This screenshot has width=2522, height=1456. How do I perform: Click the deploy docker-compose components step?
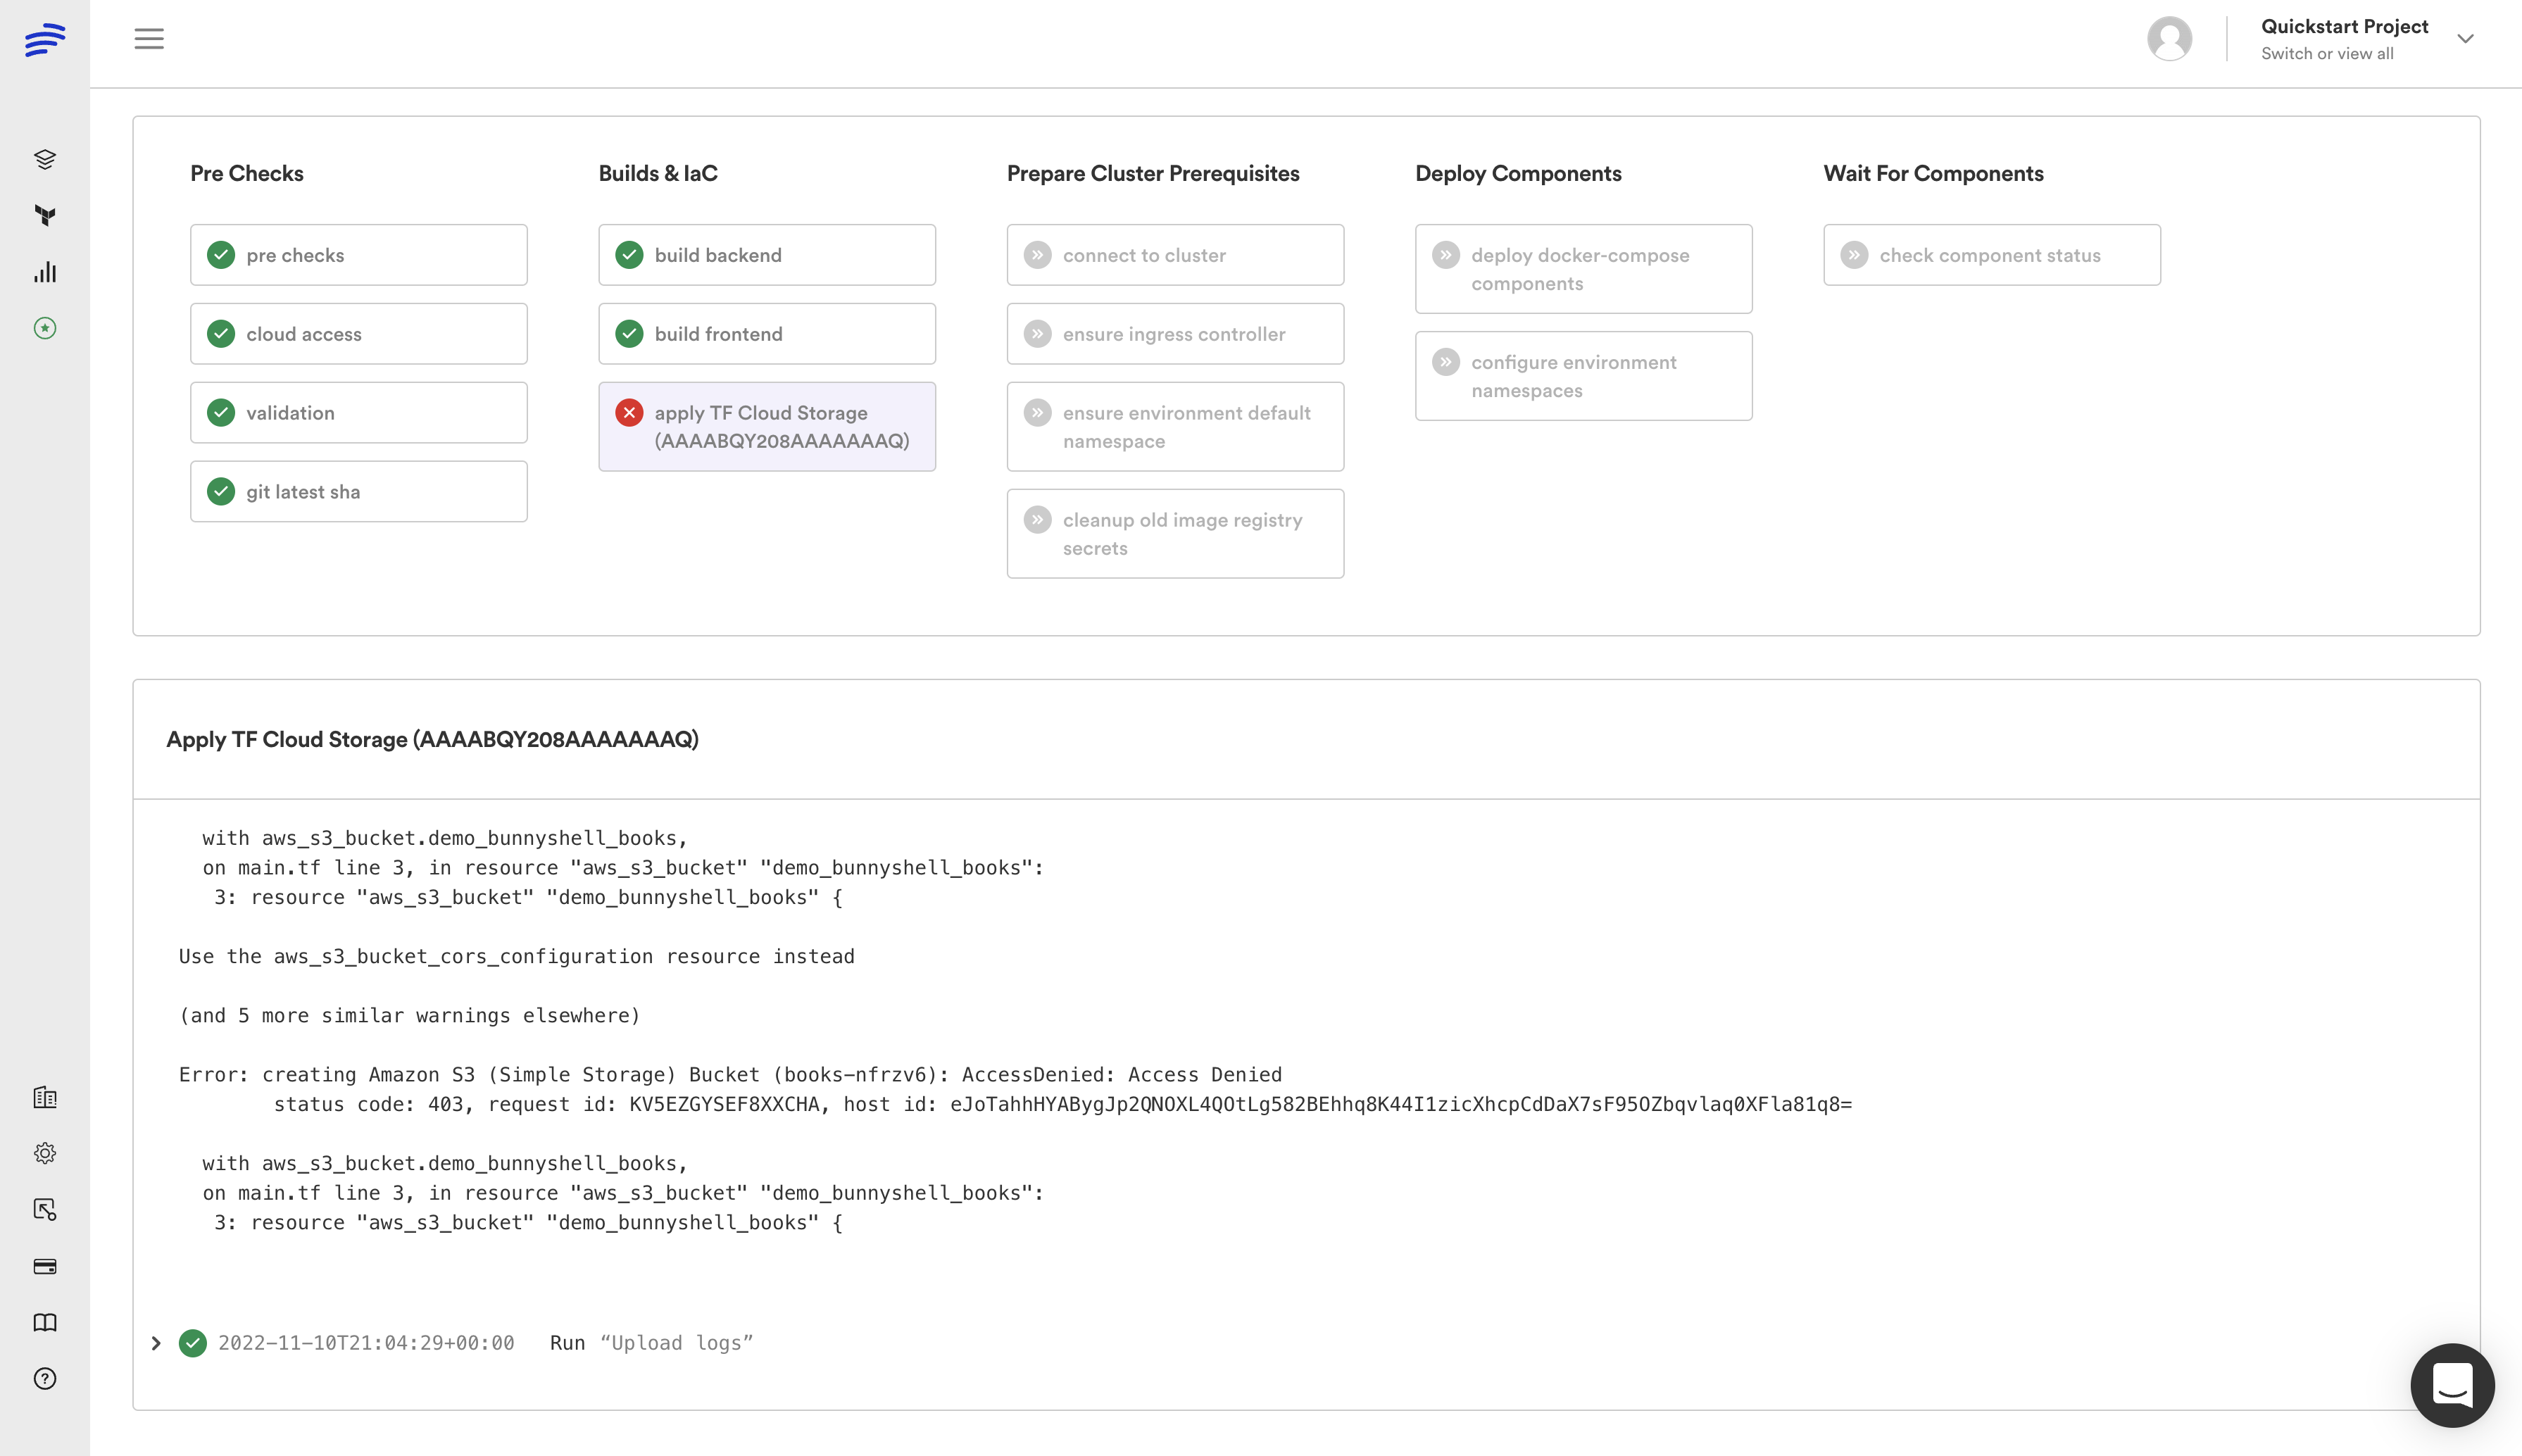pyautogui.click(x=1583, y=269)
